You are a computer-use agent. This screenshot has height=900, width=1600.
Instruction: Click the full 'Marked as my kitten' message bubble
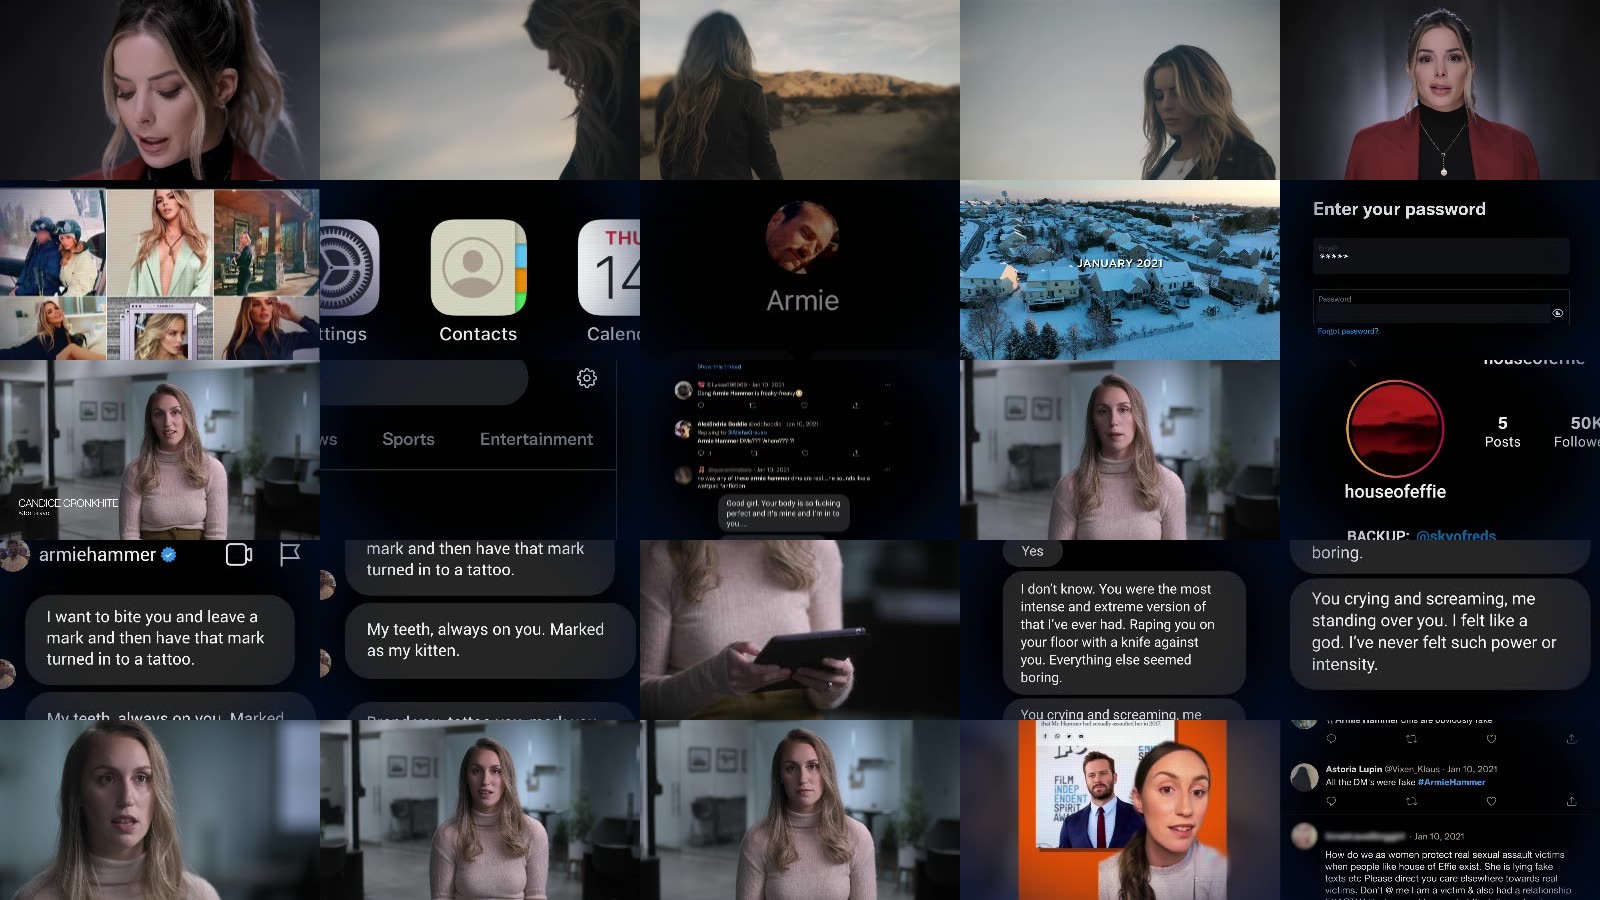click(x=490, y=640)
